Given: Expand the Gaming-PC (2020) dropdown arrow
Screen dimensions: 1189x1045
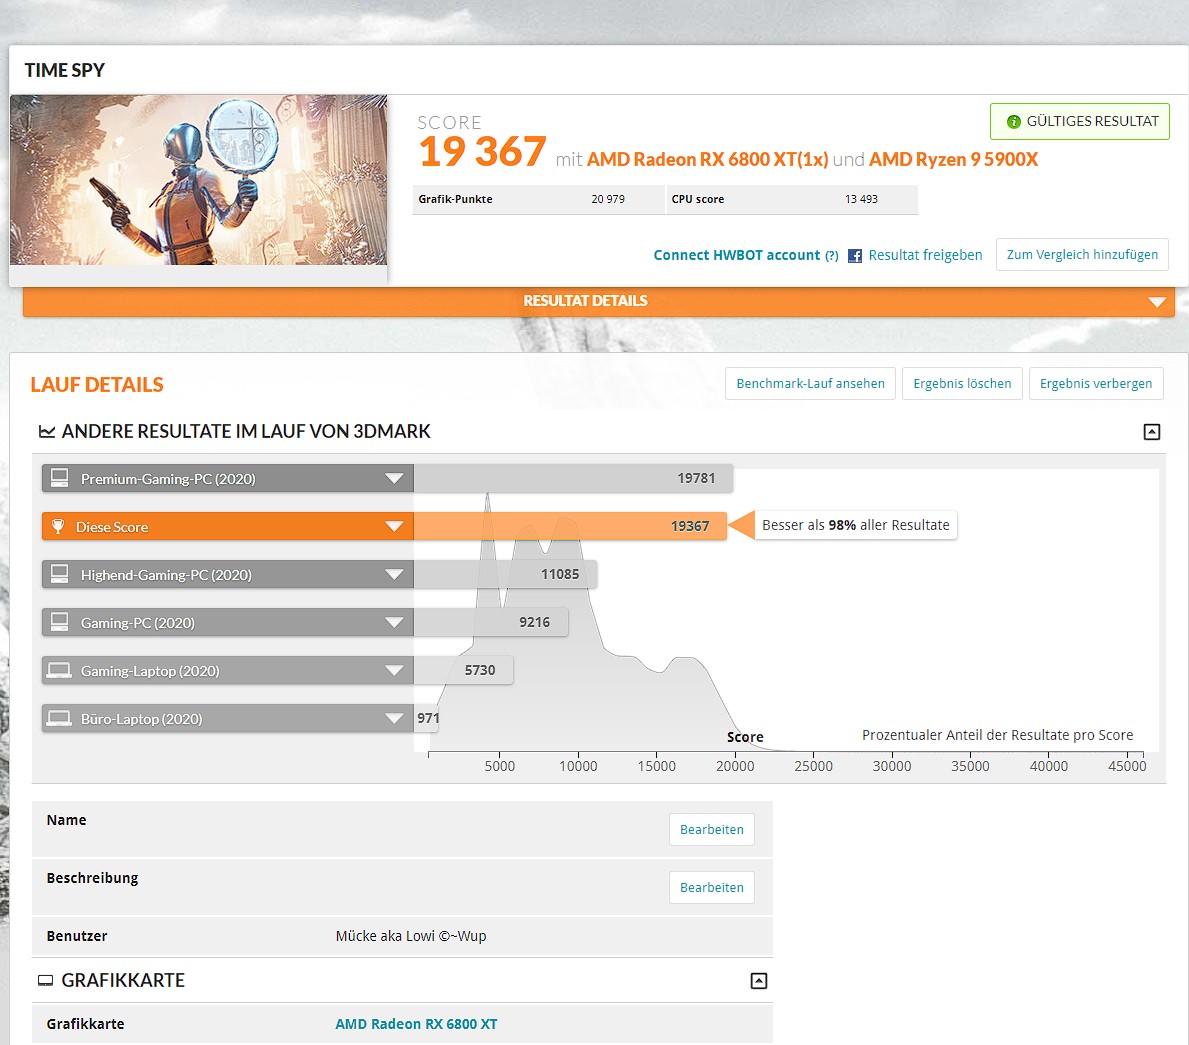Looking at the screenshot, I should coord(394,623).
